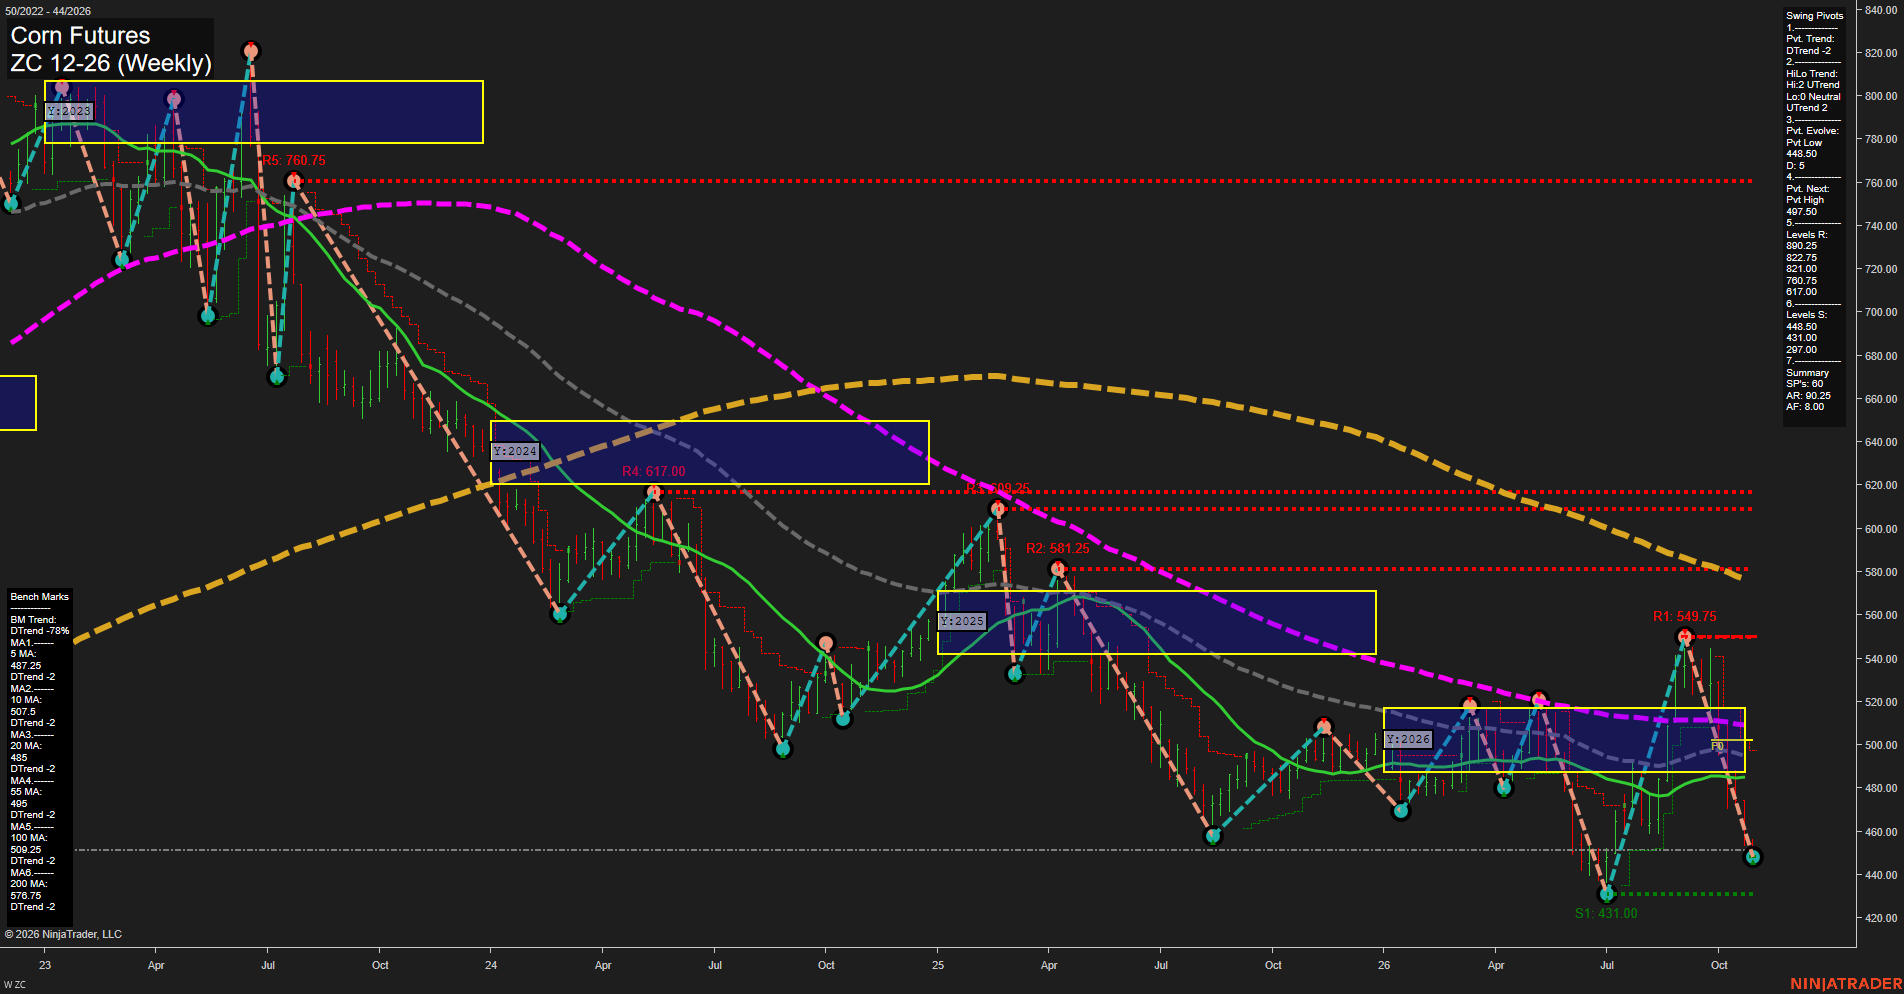Select the swing pivot high marker at R1 549.75
The width and height of the screenshot is (1904, 994).
pyautogui.click(x=1685, y=636)
